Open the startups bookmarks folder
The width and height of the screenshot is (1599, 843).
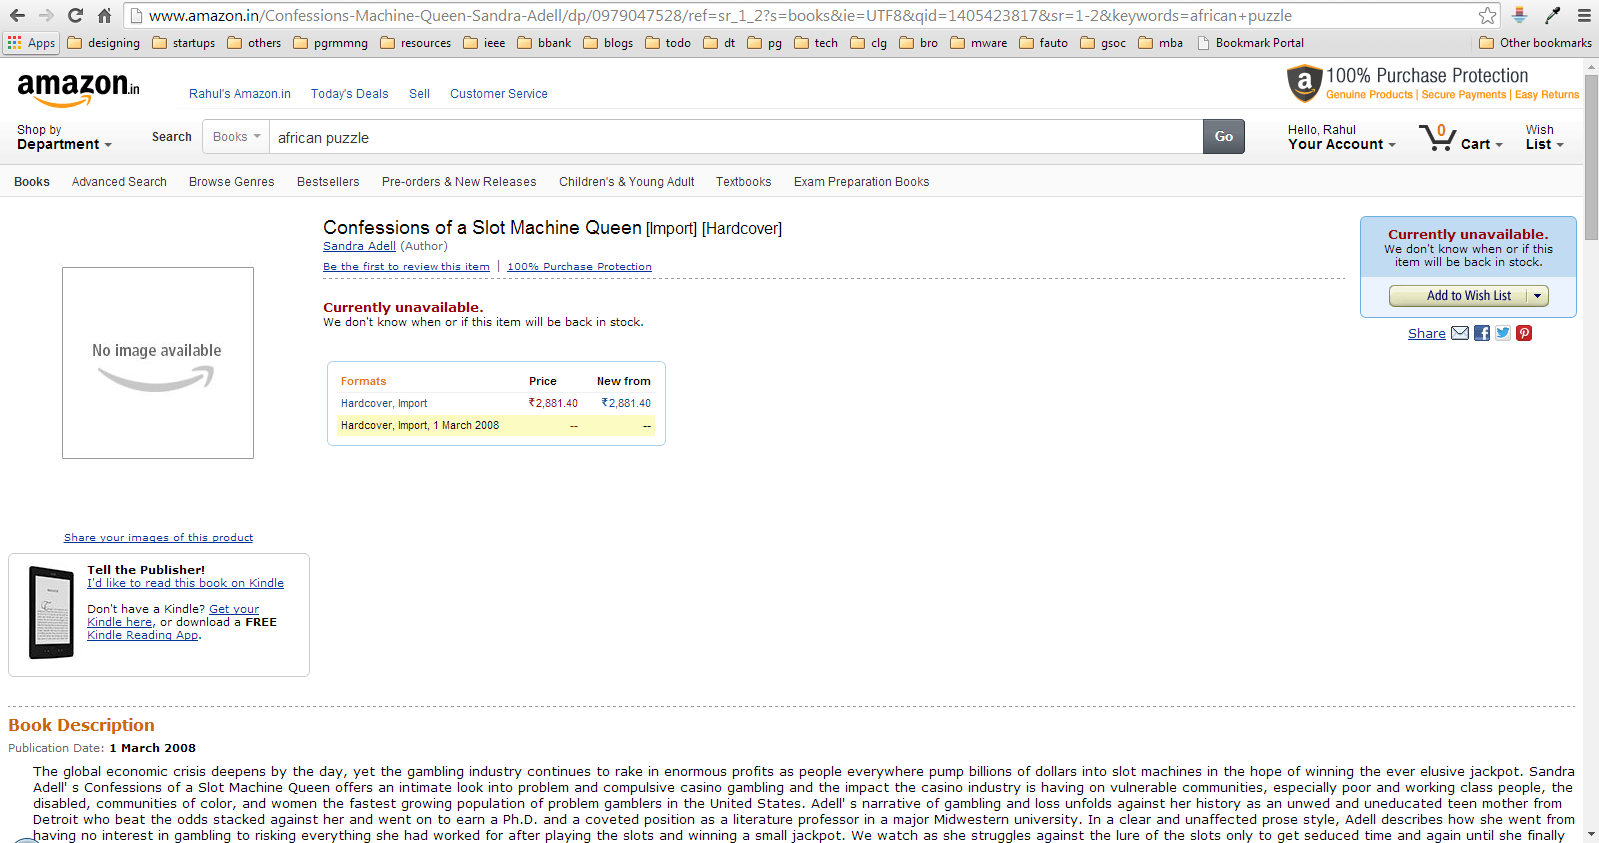[184, 43]
